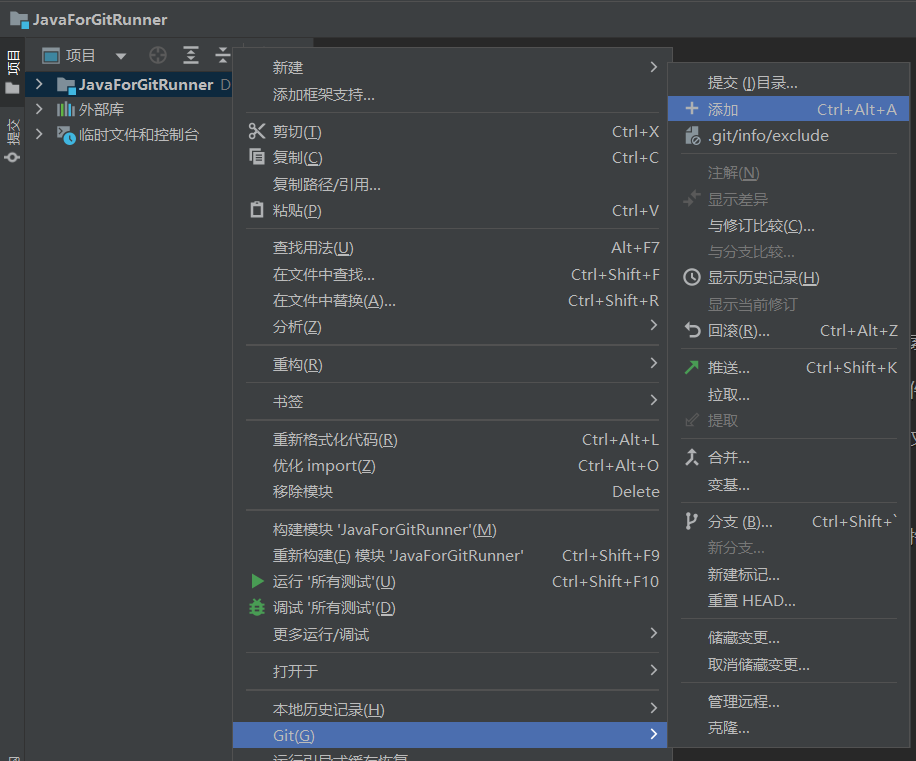Image resolution: width=916 pixels, height=761 pixels.
Task: Open the 项目 view dropdown arrow
Action: [x=121, y=56]
